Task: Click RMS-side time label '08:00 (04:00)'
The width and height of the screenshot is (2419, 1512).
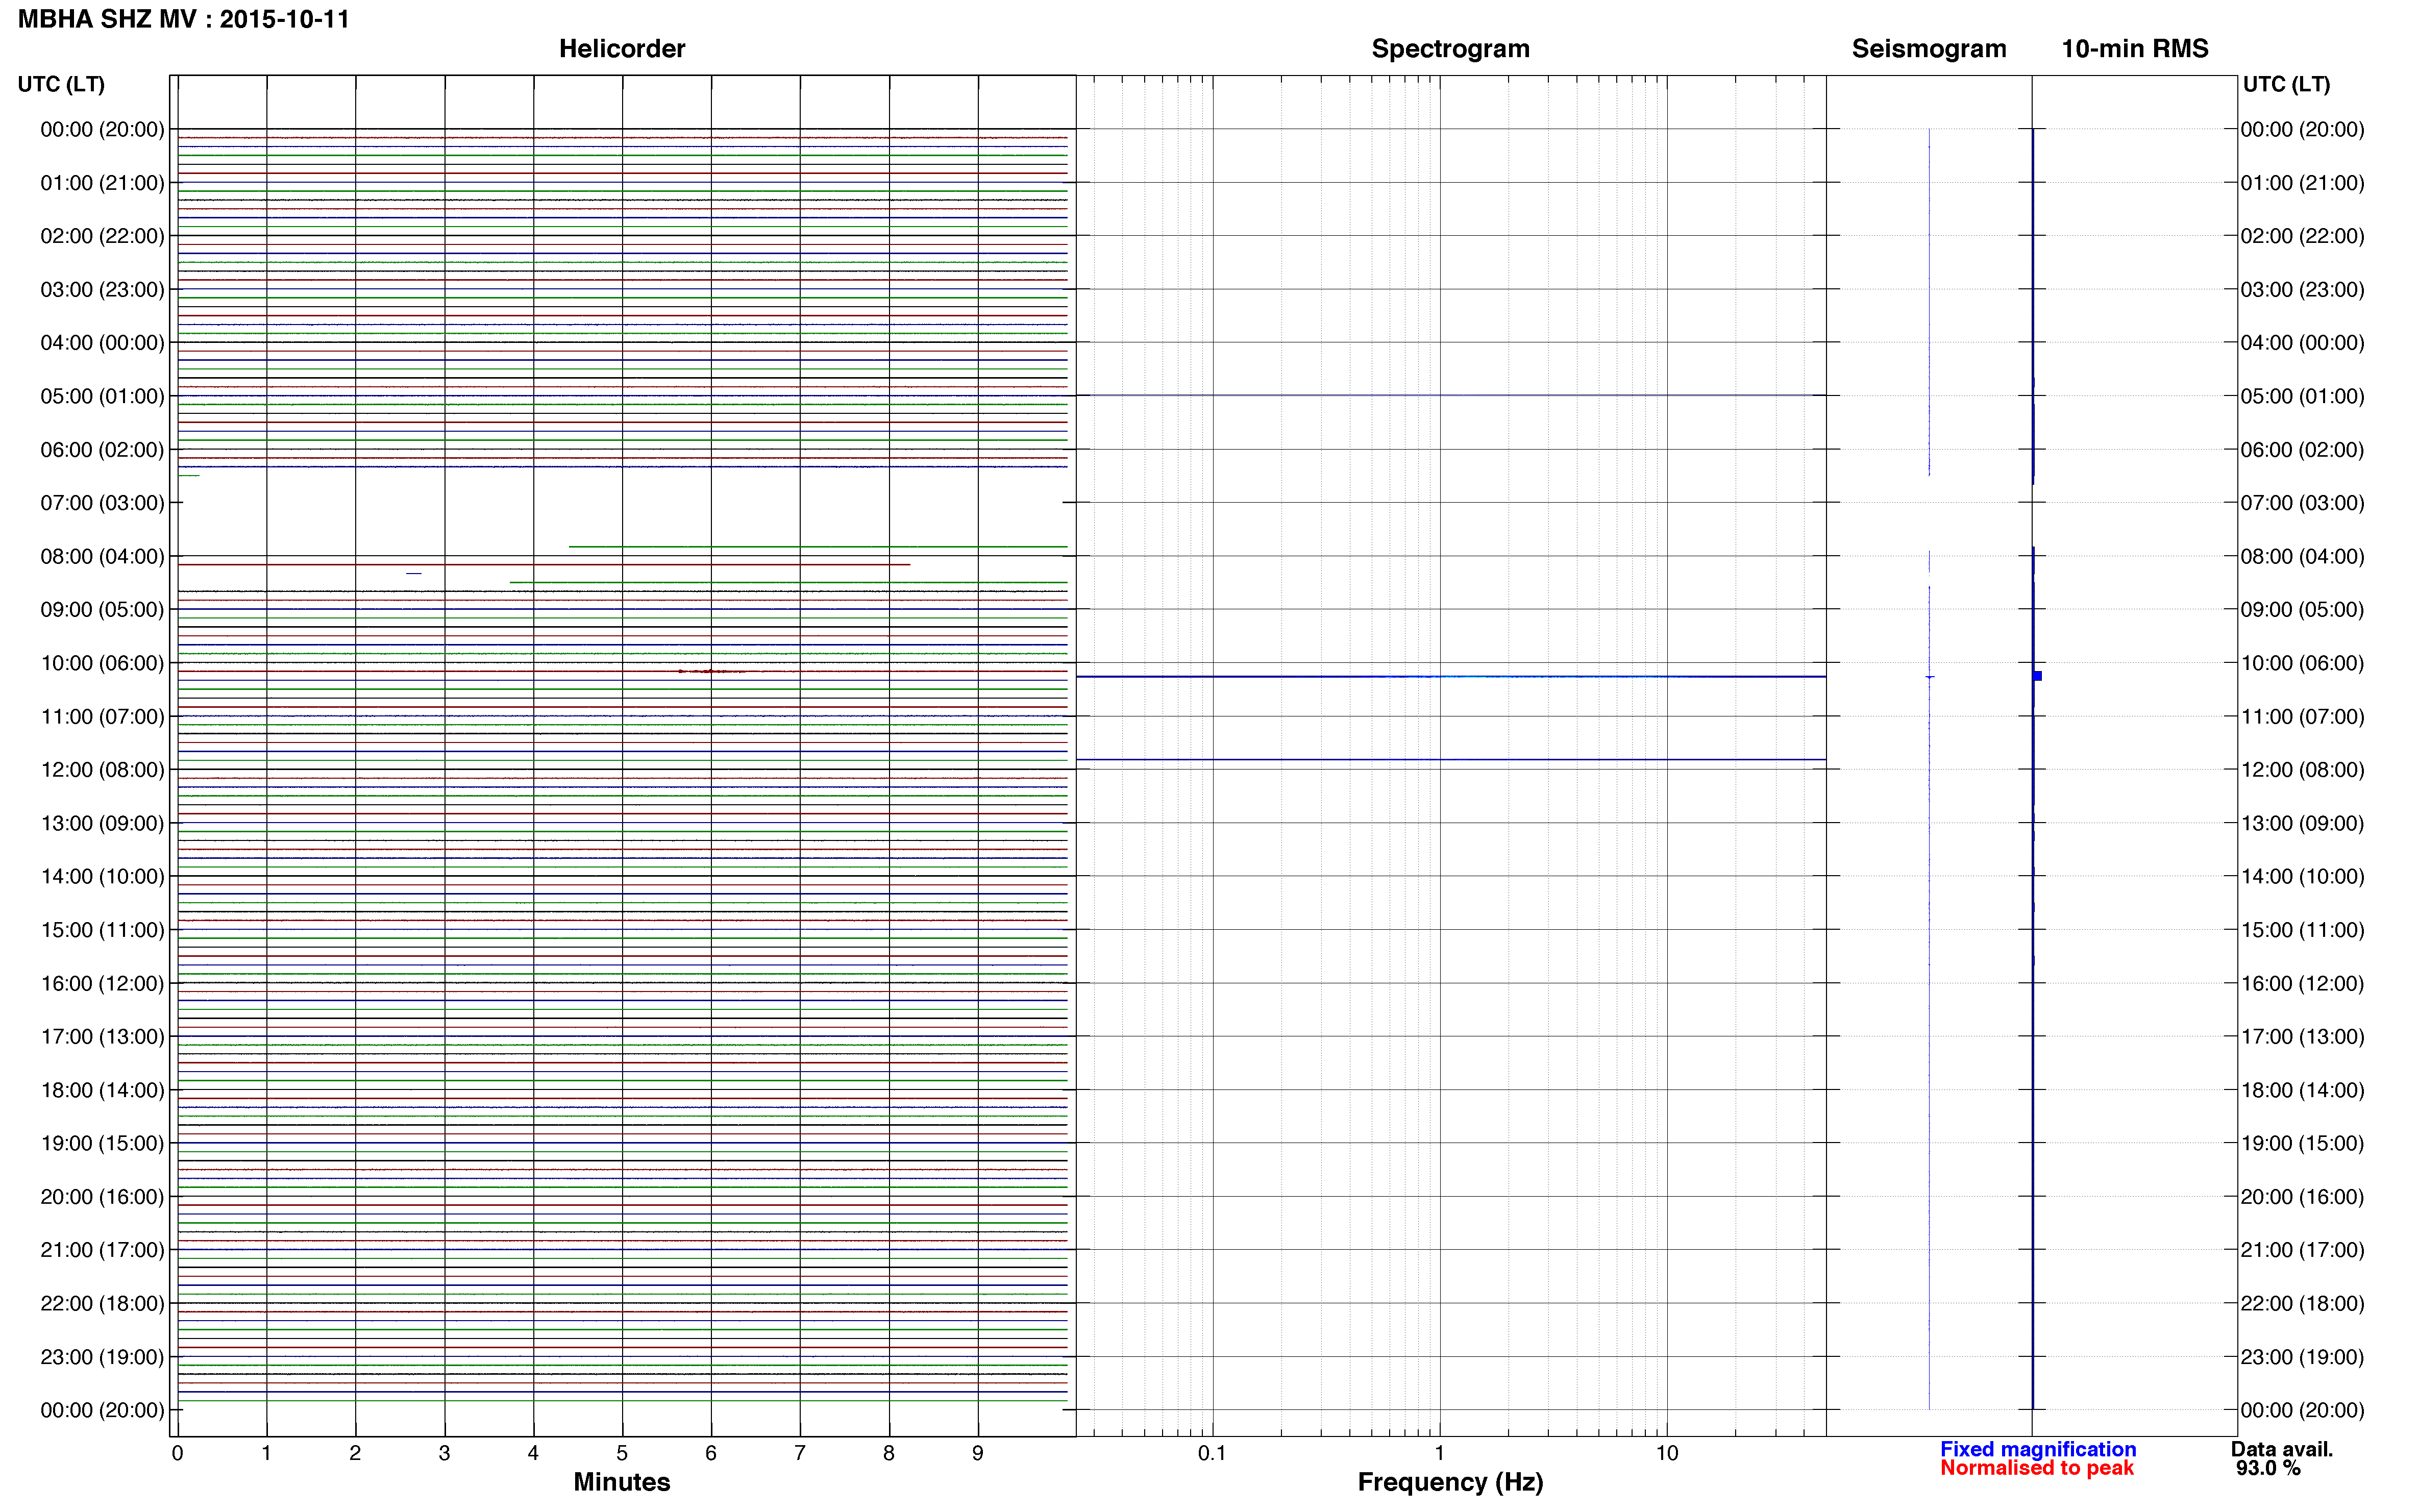Action: point(2302,556)
